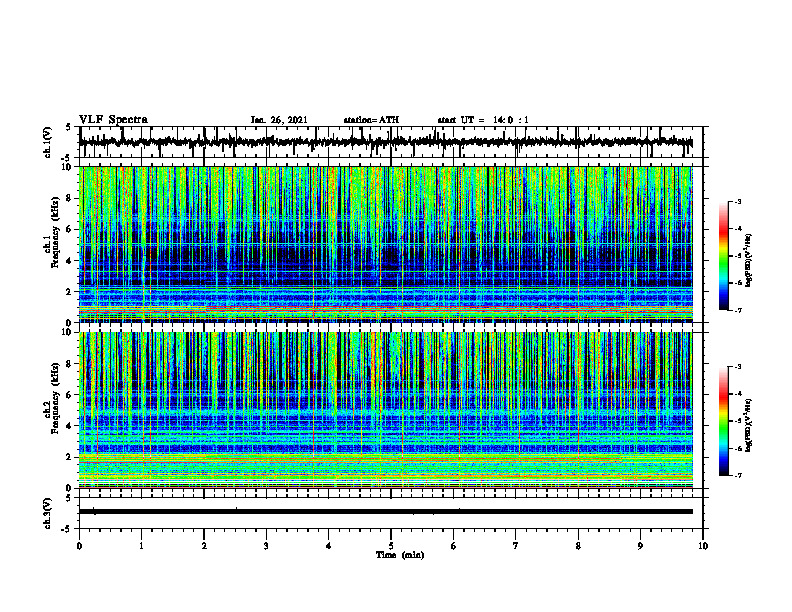Click the -3 value on ch.1 color bar
The width and height of the screenshot is (792, 612).
click(x=738, y=201)
